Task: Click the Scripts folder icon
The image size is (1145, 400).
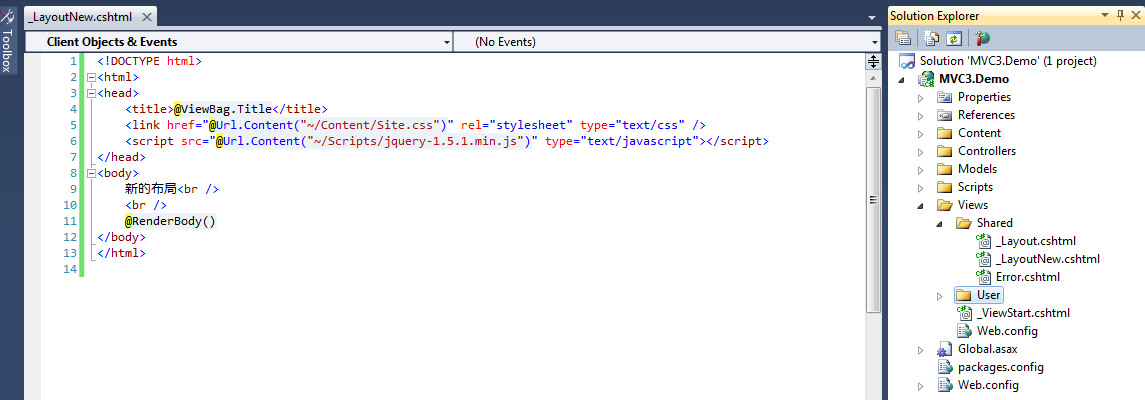Action: (x=945, y=187)
